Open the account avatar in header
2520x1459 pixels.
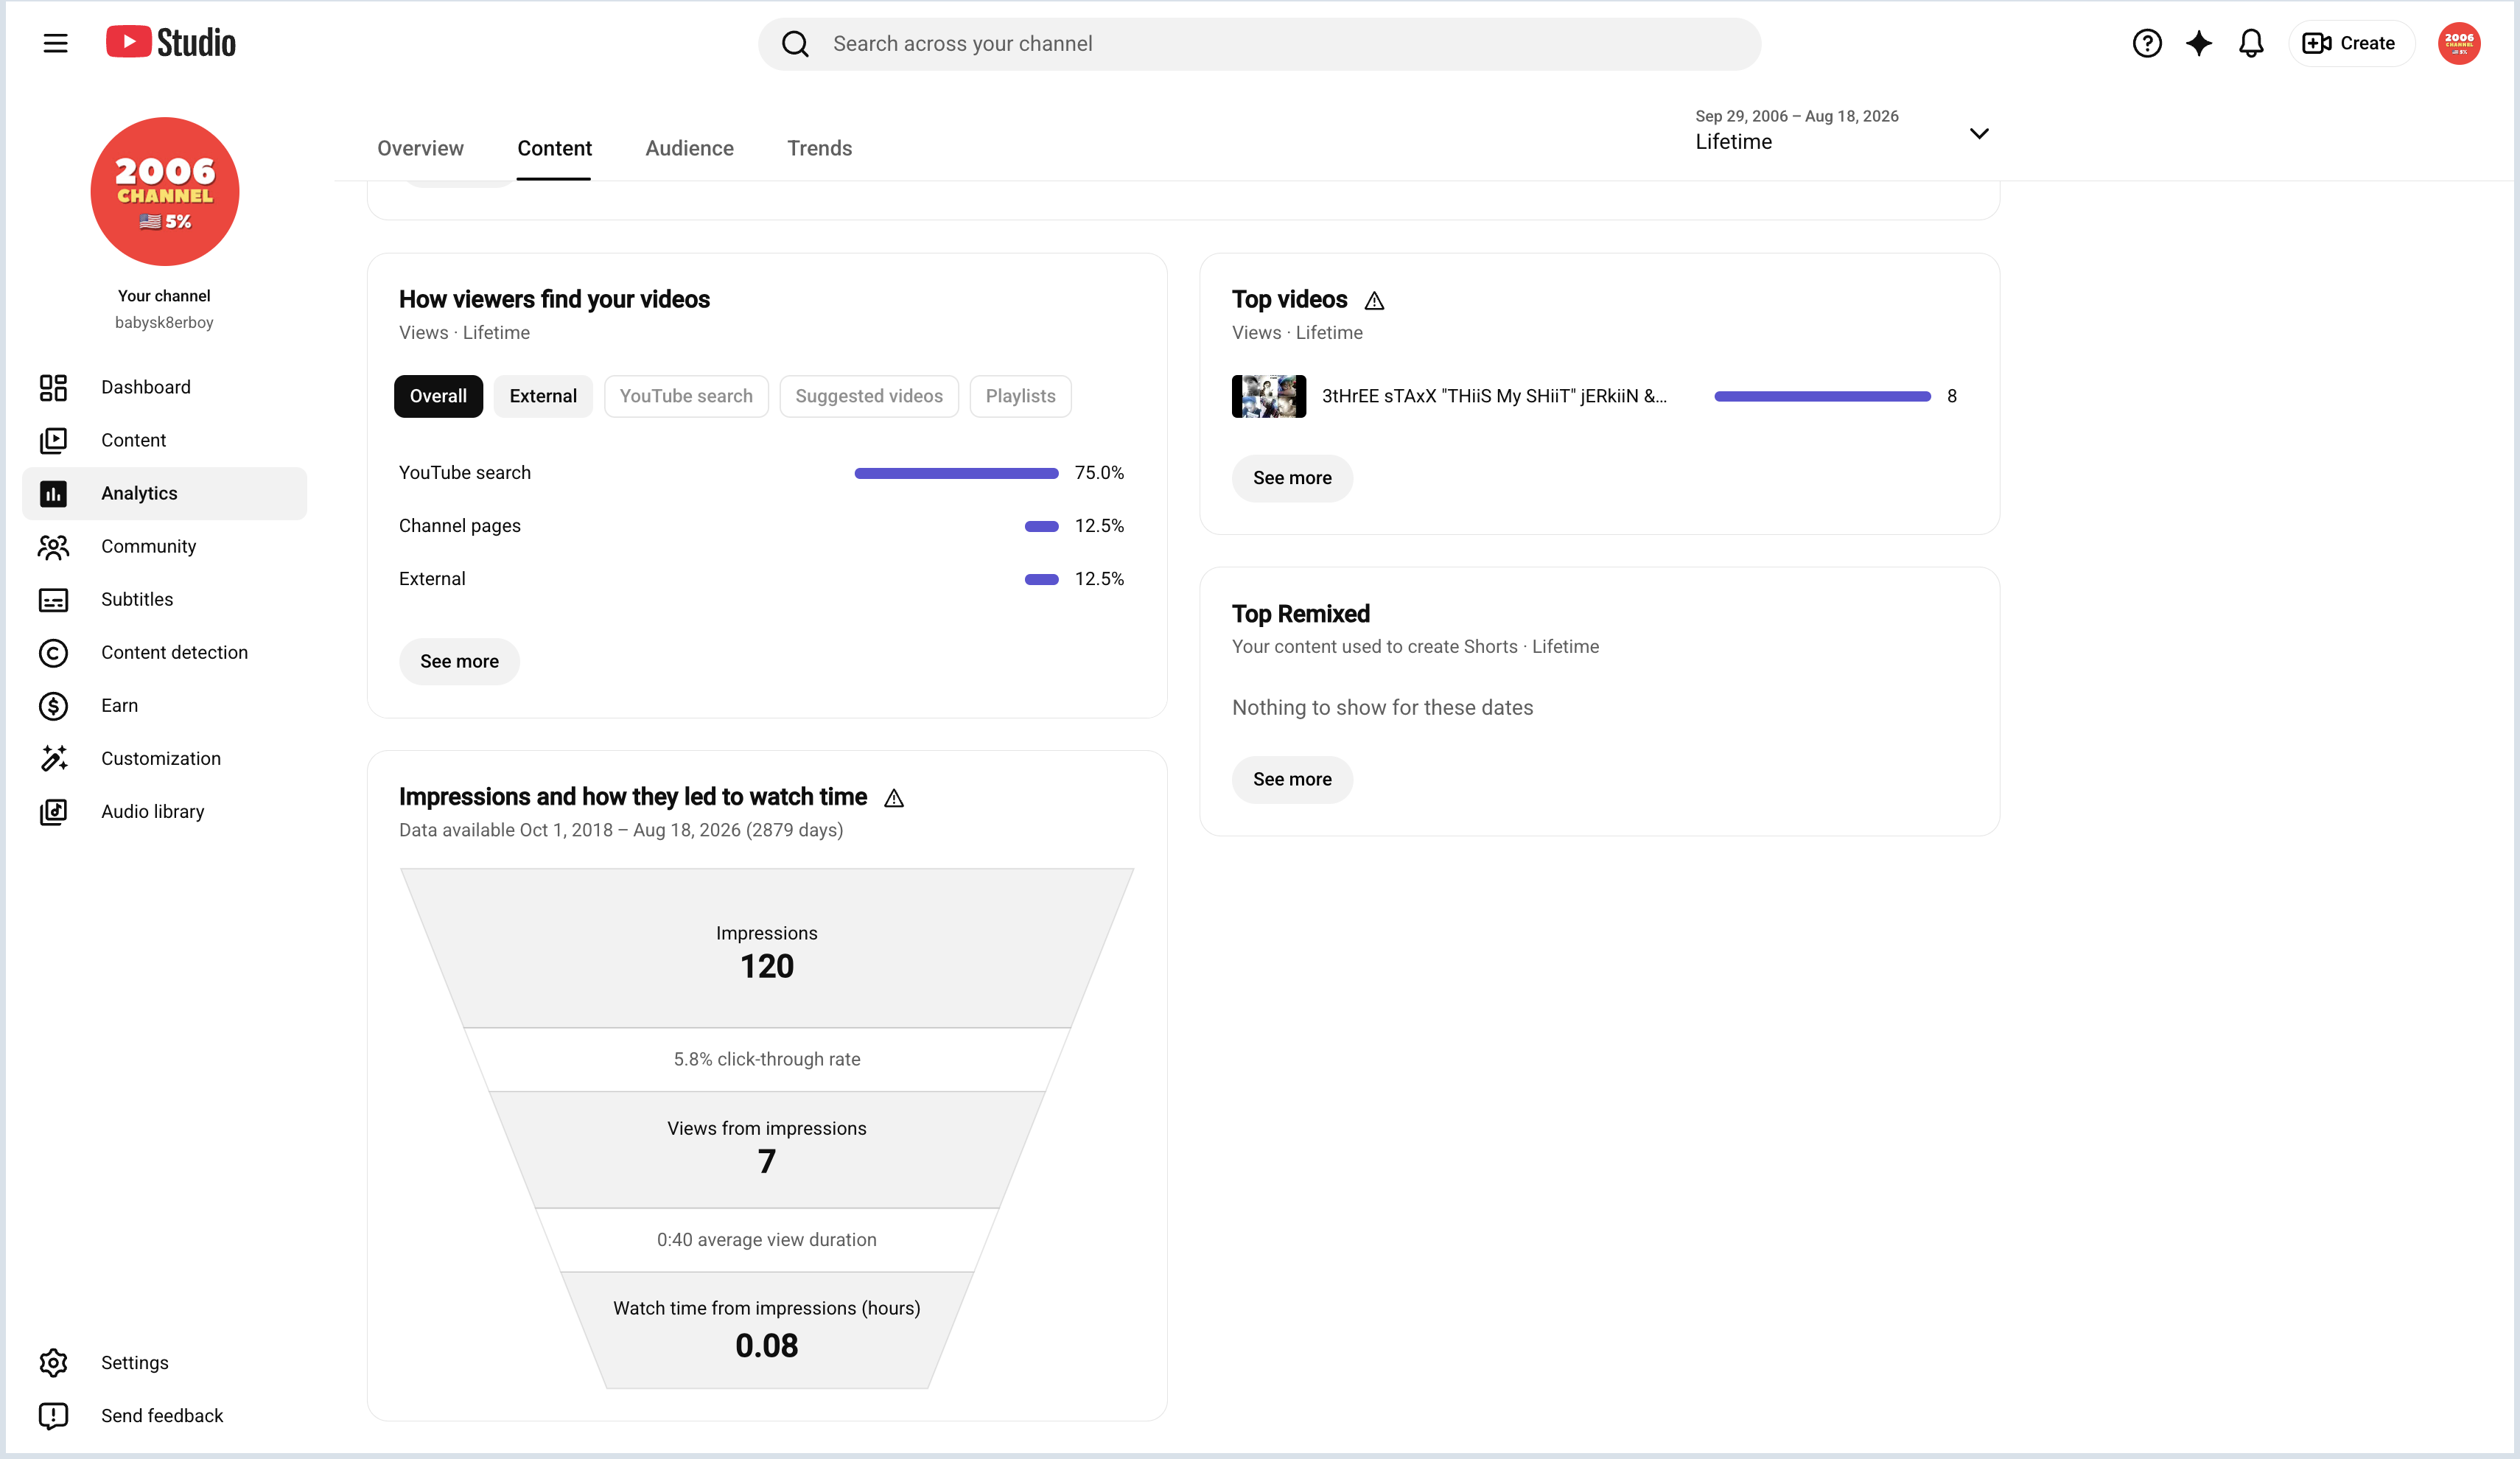click(x=2459, y=43)
